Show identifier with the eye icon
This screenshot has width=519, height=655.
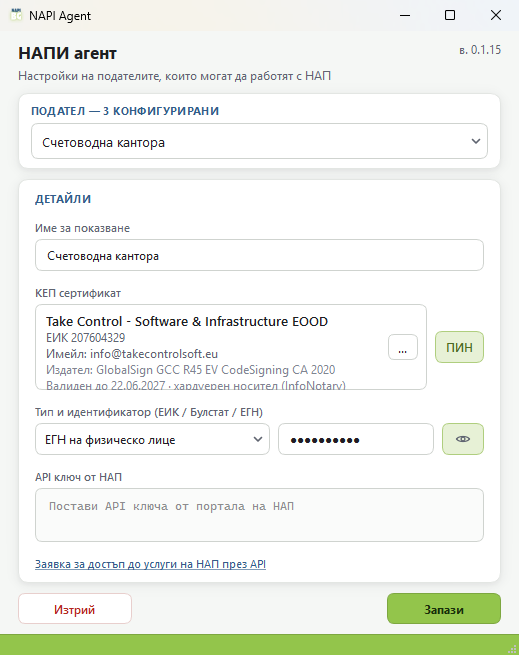(463, 439)
